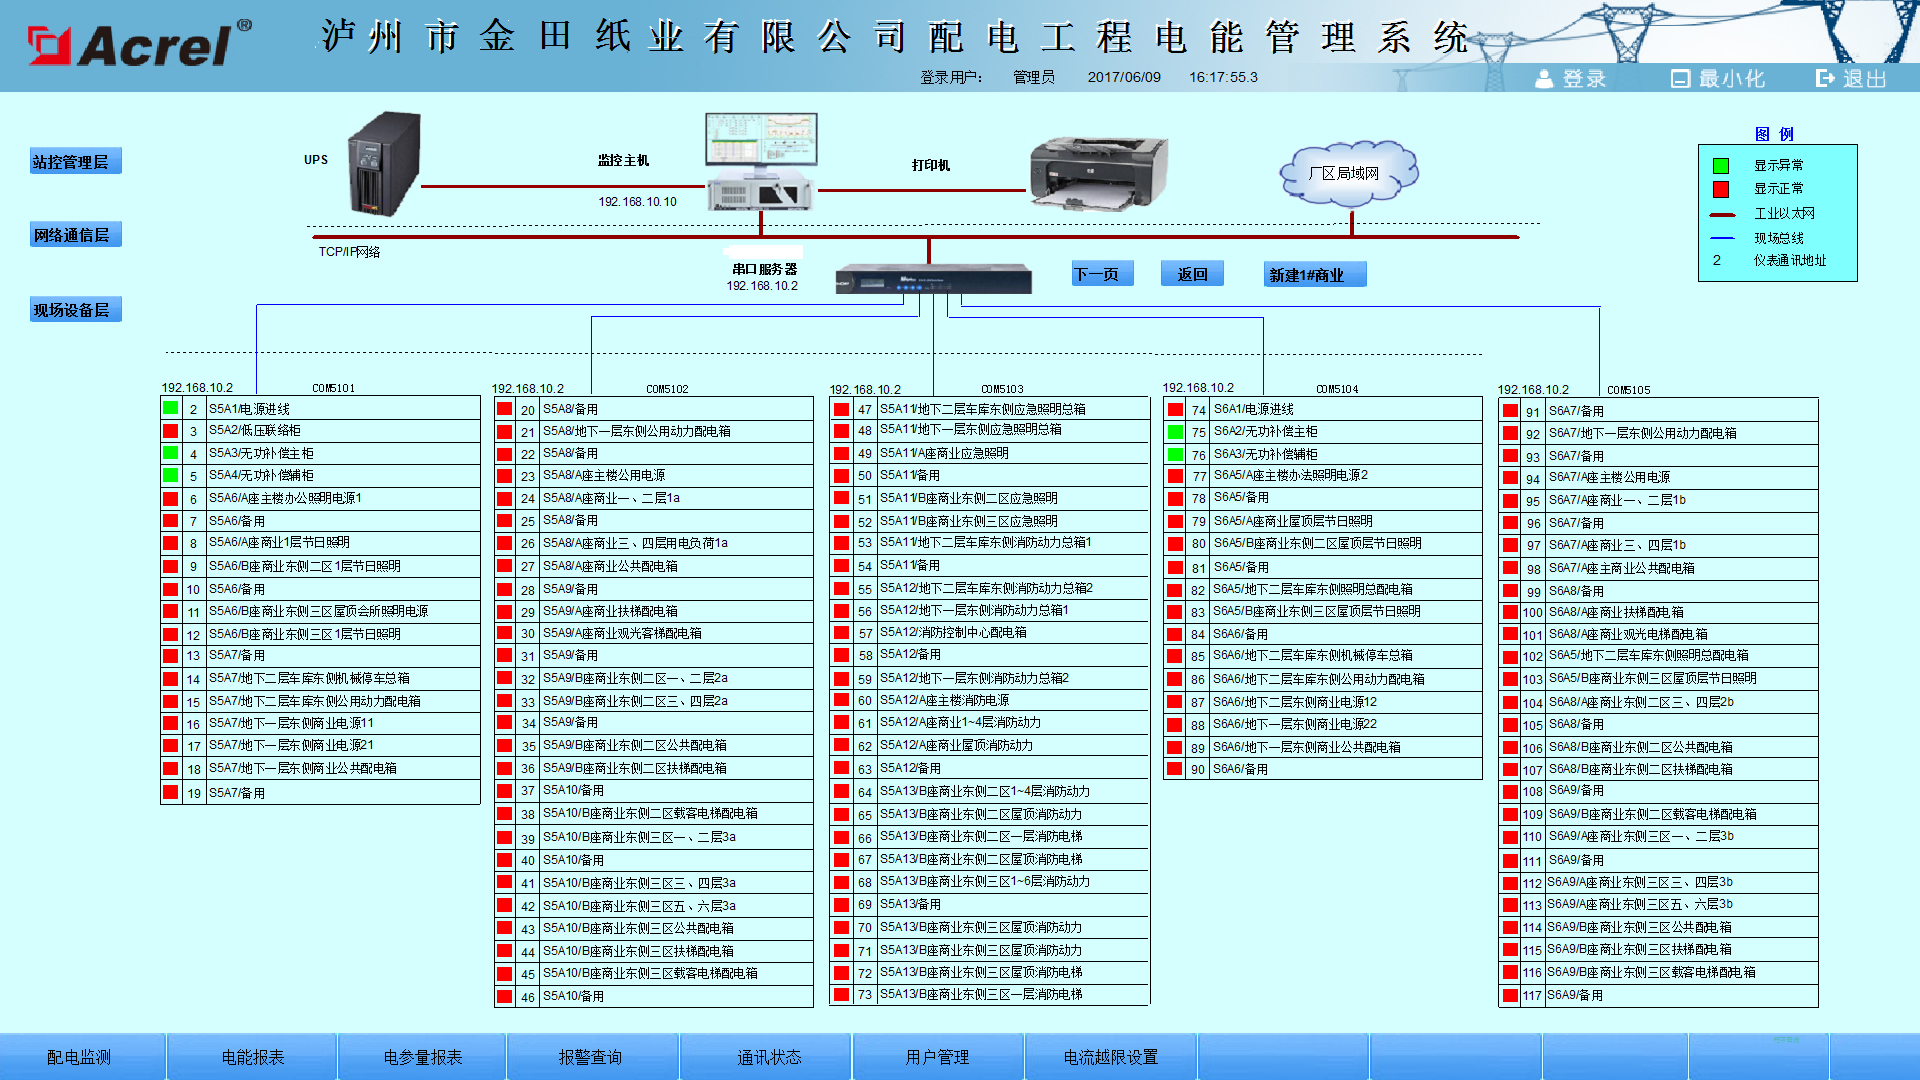Click the printer icon
The width and height of the screenshot is (1920, 1080).
coord(1098,174)
